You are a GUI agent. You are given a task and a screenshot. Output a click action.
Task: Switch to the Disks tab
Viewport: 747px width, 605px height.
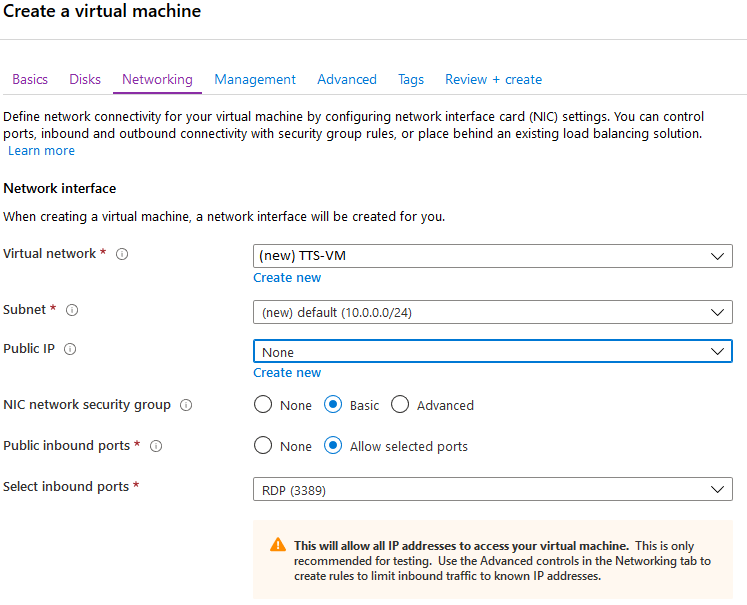(x=85, y=79)
